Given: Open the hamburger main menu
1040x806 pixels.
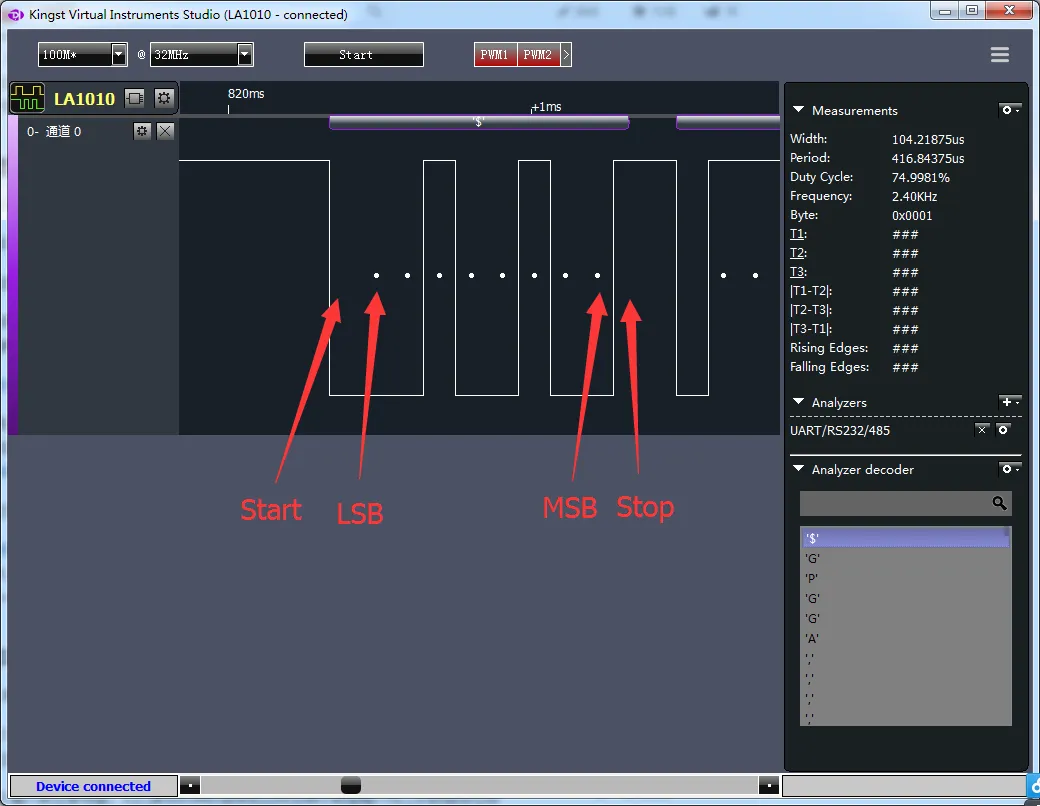Looking at the screenshot, I should point(999,55).
